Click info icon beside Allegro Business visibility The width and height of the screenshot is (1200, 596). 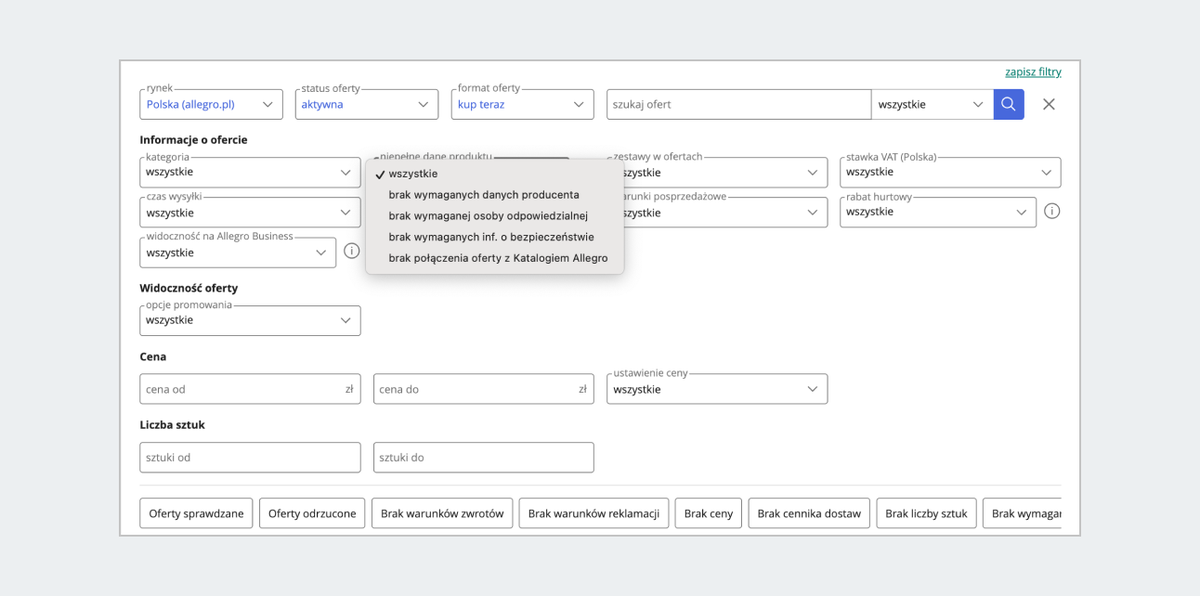[x=352, y=251]
